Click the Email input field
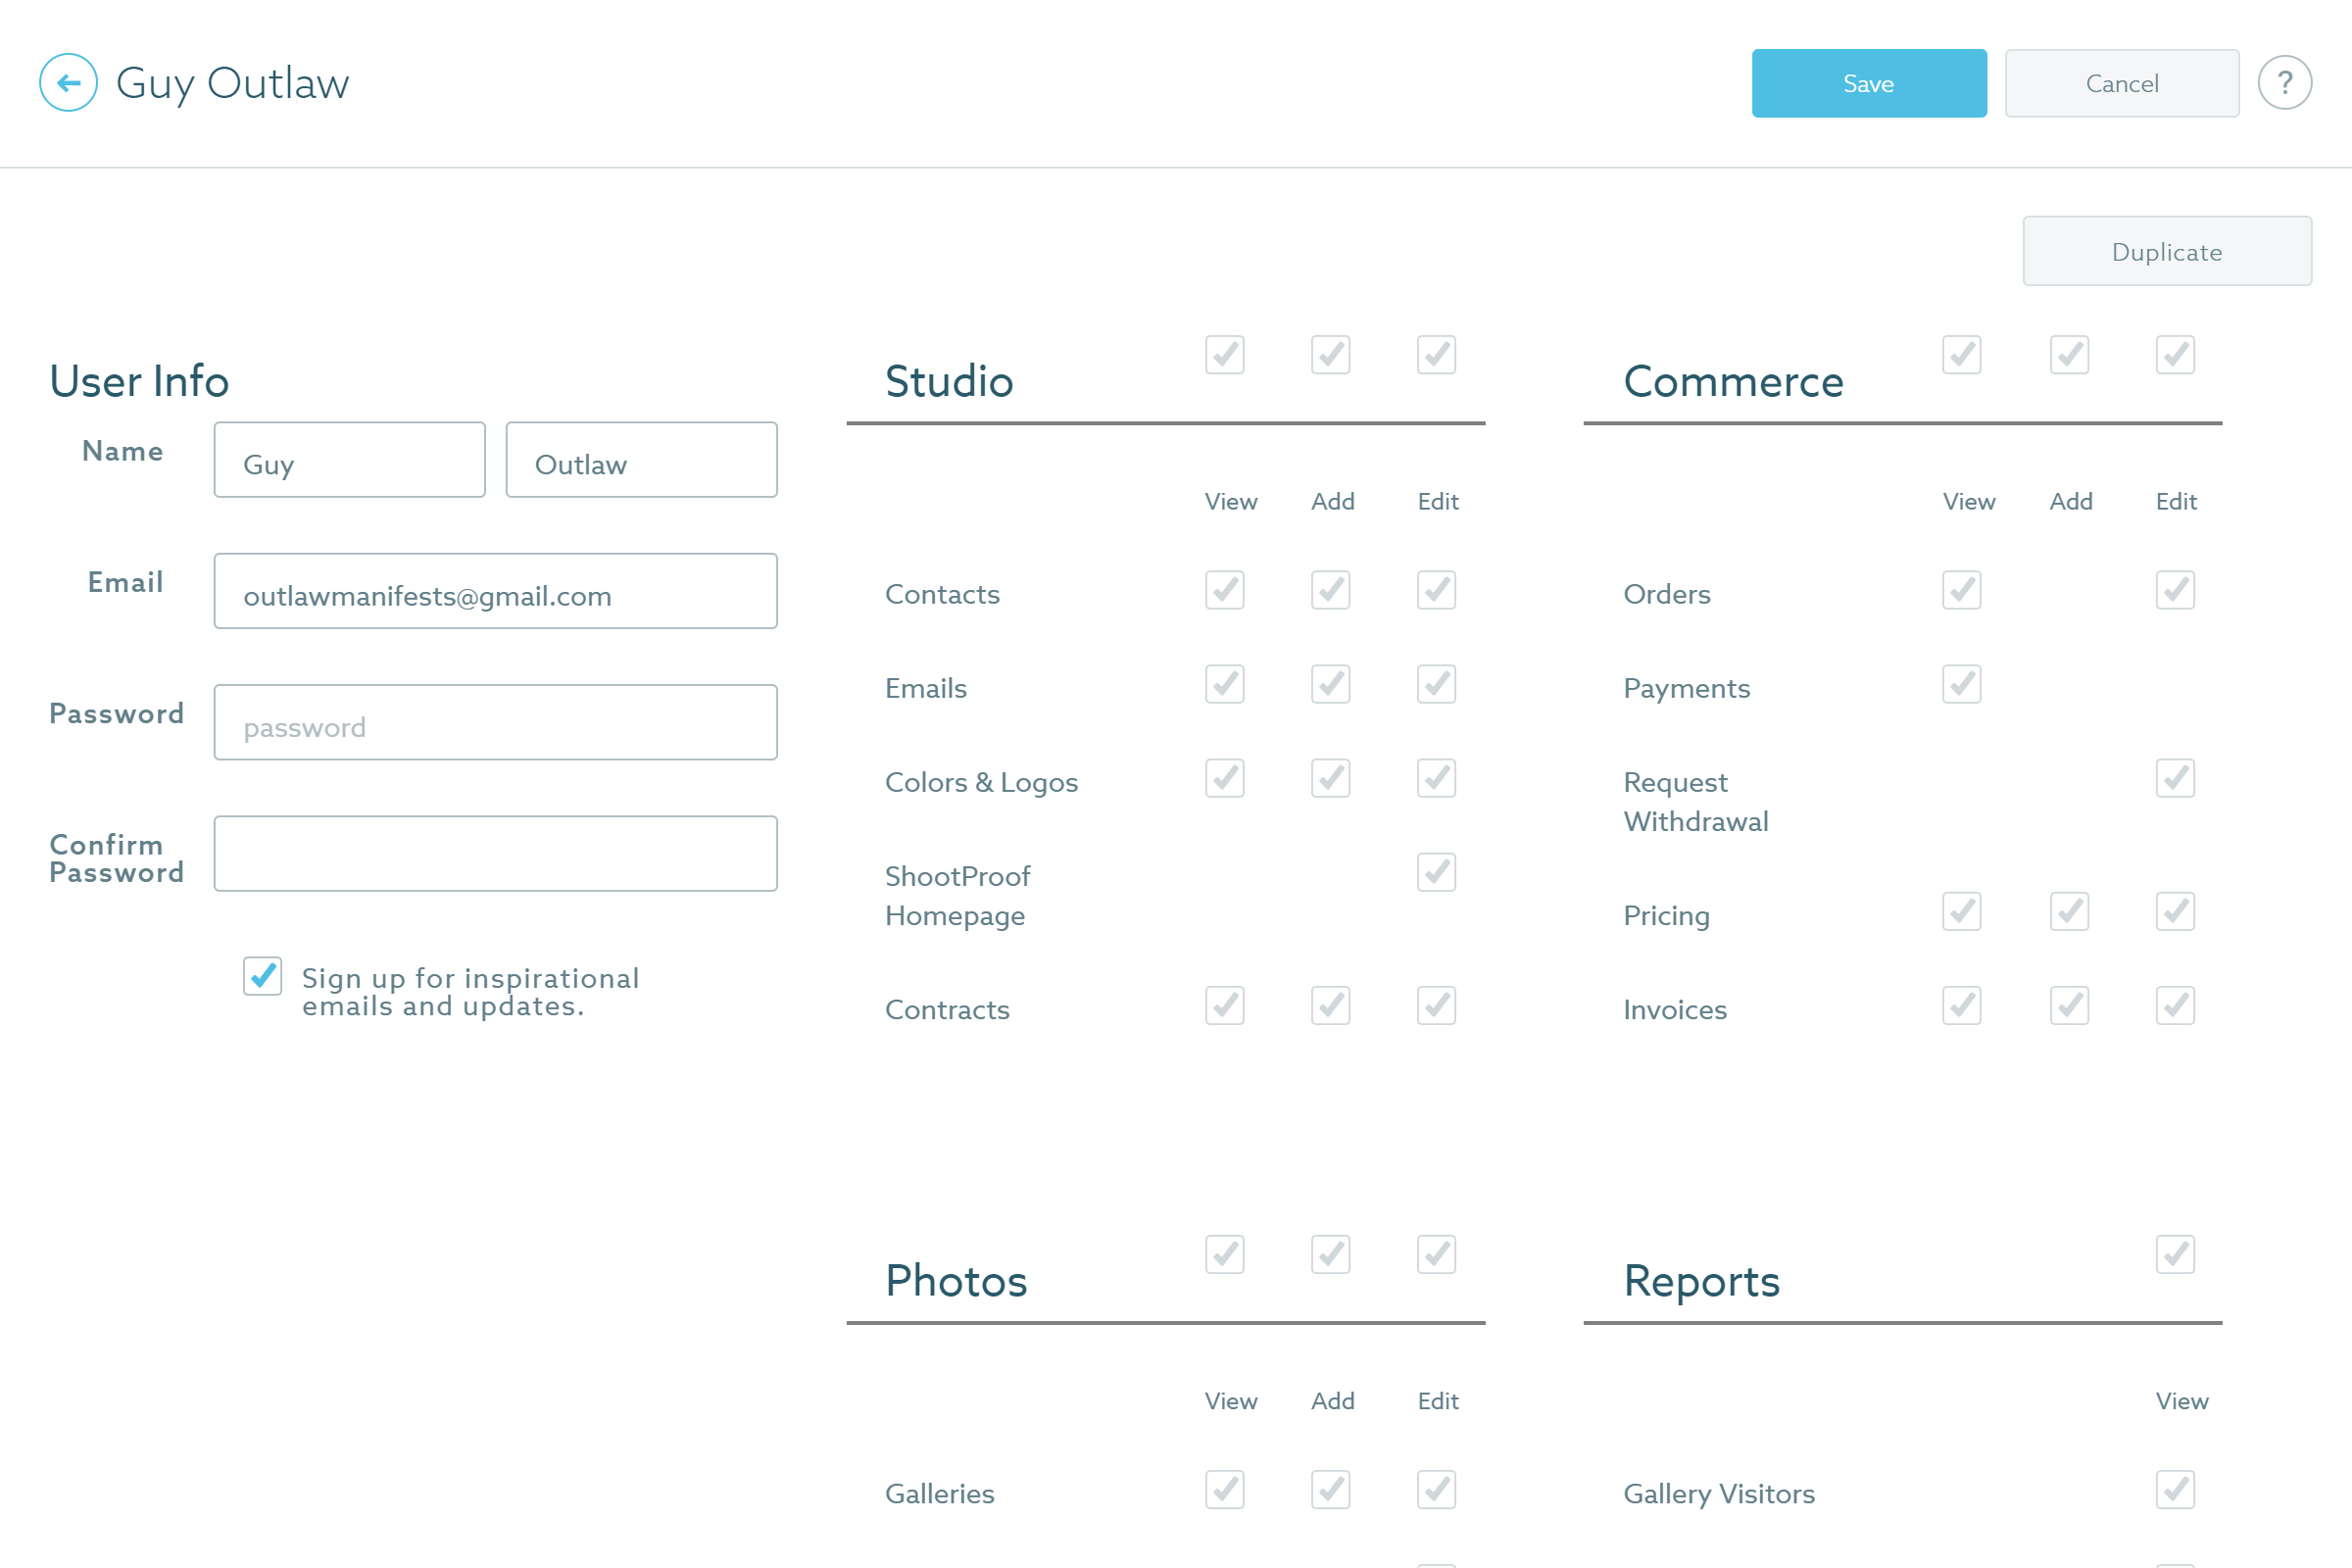This screenshot has width=2352, height=1568. [x=495, y=591]
